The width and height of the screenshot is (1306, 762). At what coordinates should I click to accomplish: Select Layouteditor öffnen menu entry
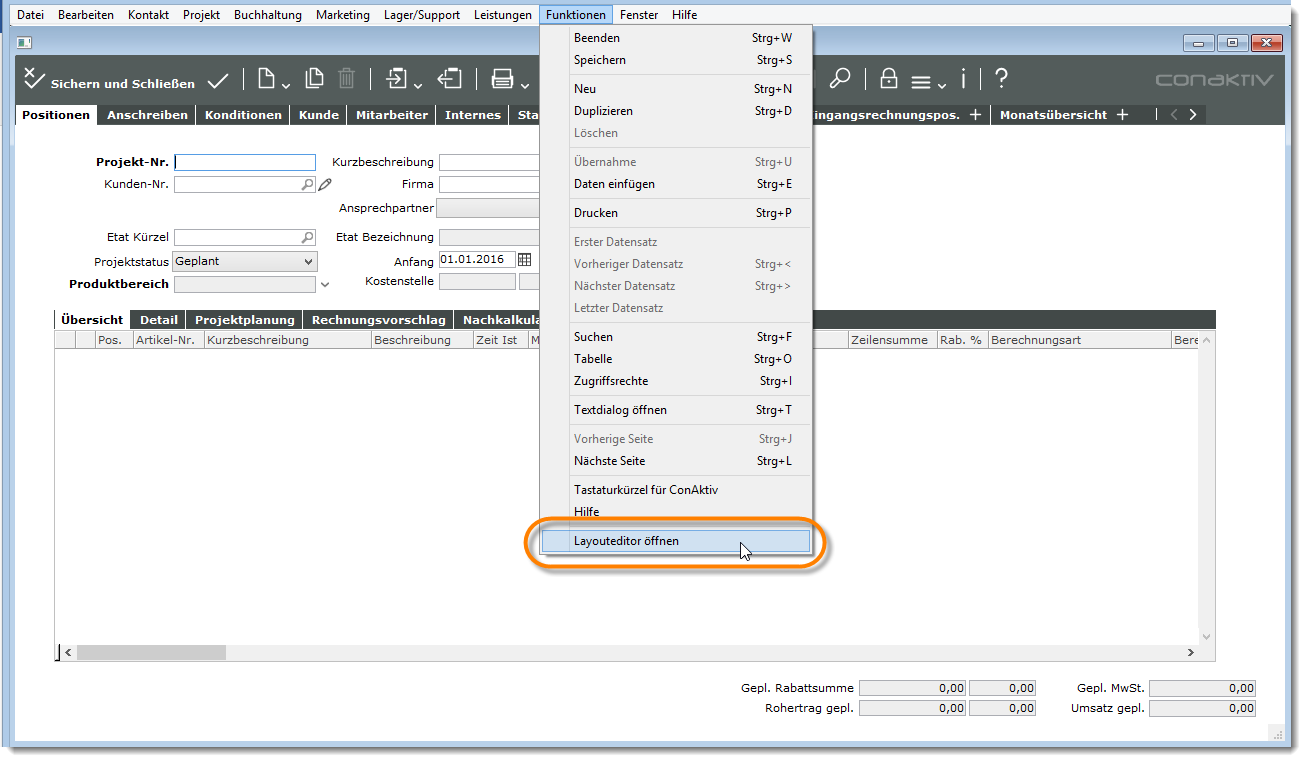[x=626, y=541]
